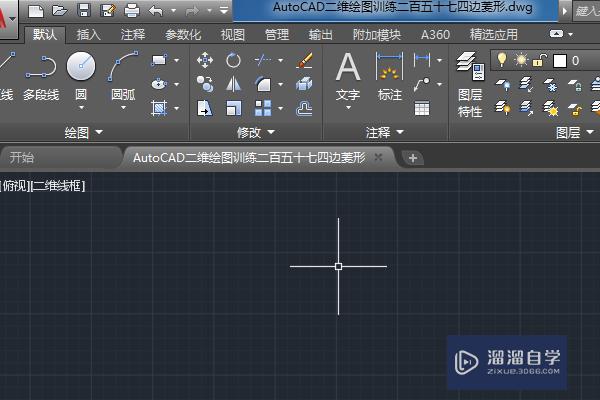
Task: Select the 圆弧 arc tool
Action: (123, 75)
